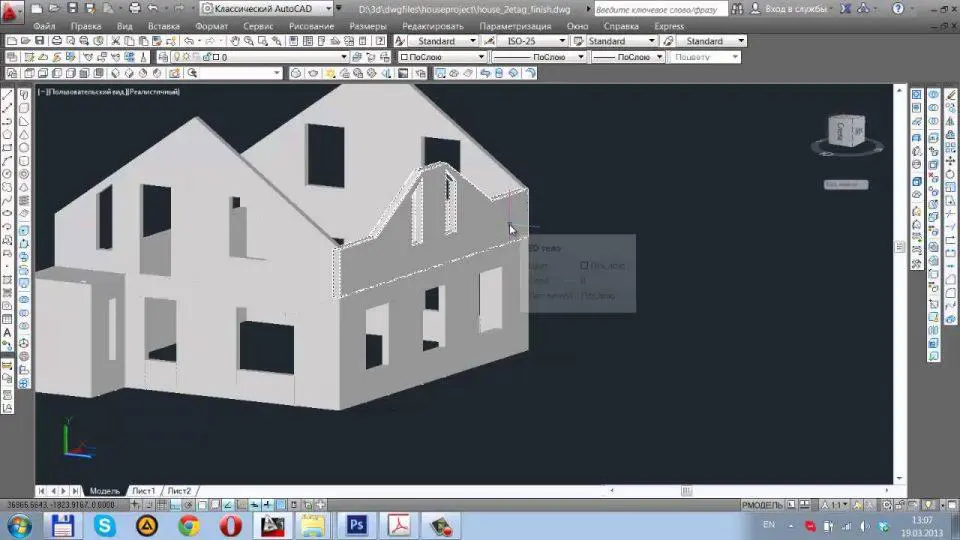Toggle the layer lightbulb on/off icon
The height and width of the screenshot is (540, 960).
click(175, 57)
